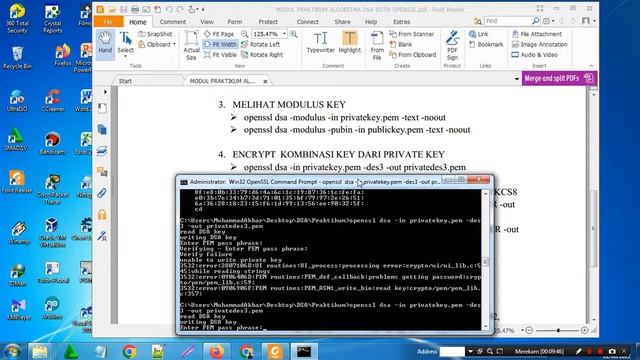
Task: Open the Bookmarks navigation panel
Action: click(102, 108)
